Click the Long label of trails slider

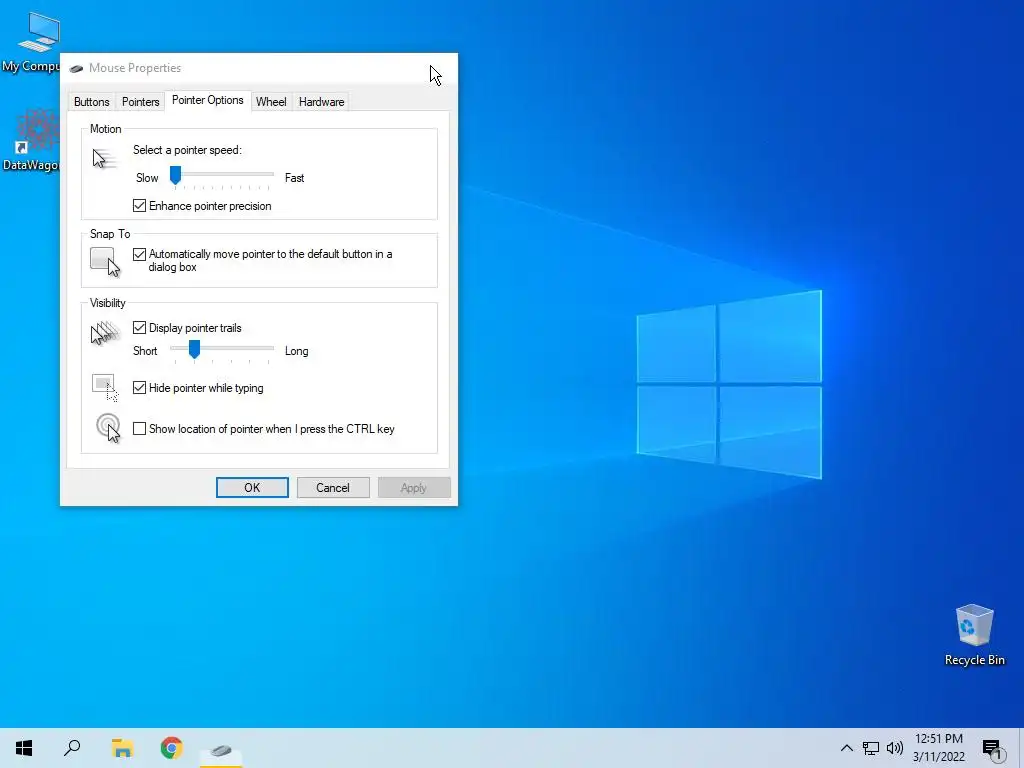point(296,351)
